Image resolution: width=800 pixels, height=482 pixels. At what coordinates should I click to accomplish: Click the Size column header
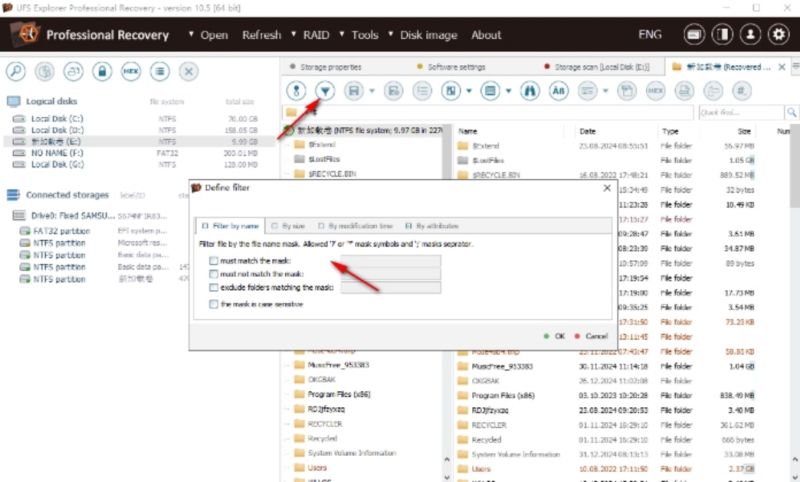click(x=743, y=131)
